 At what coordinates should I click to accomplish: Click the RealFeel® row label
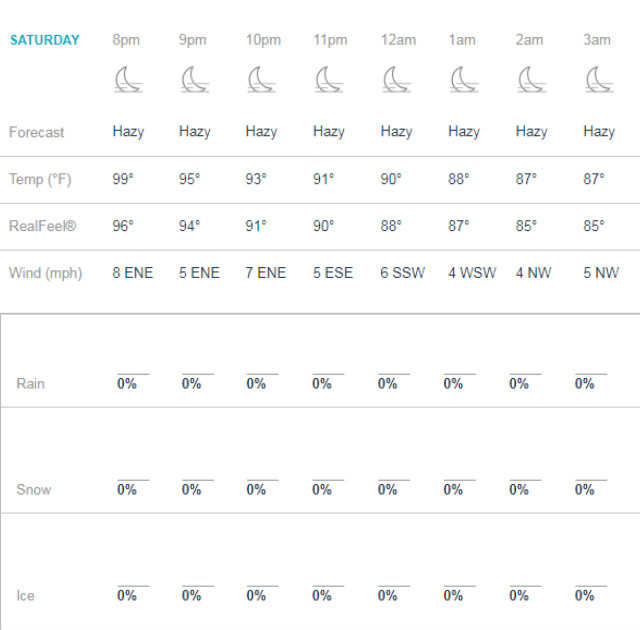click(x=42, y=226)
